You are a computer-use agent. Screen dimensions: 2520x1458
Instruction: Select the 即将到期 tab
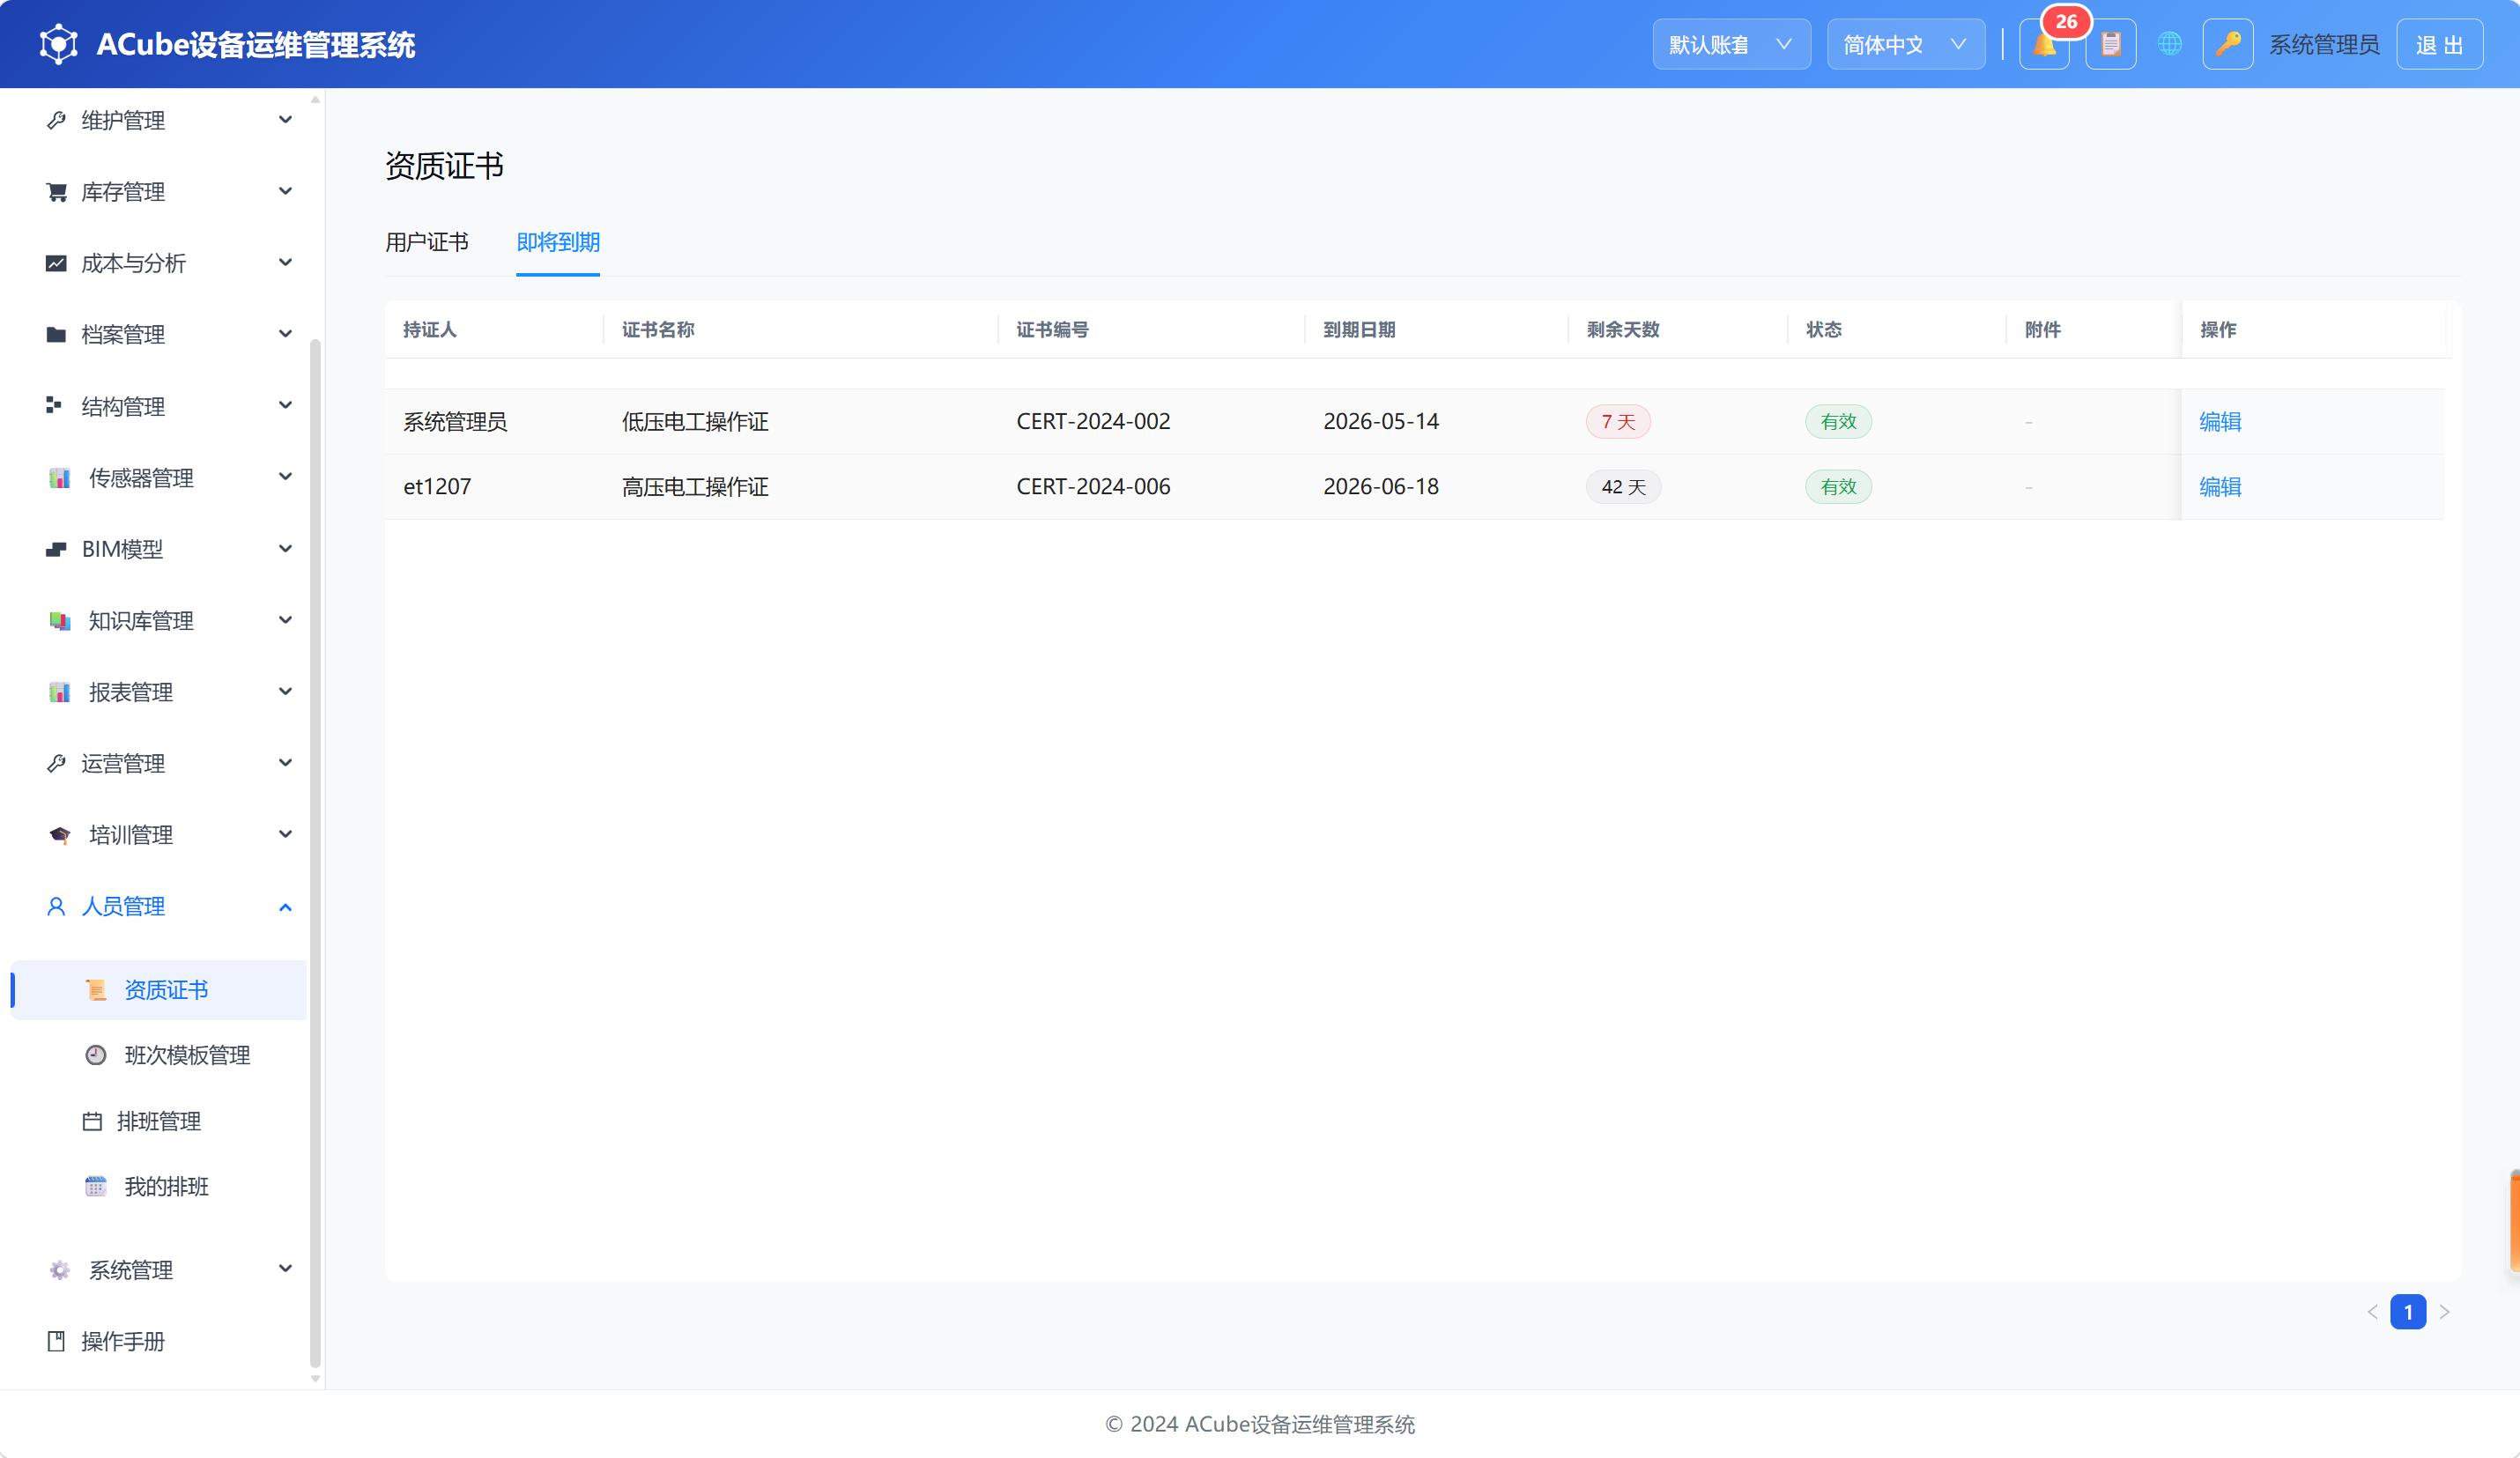(558, 242)
